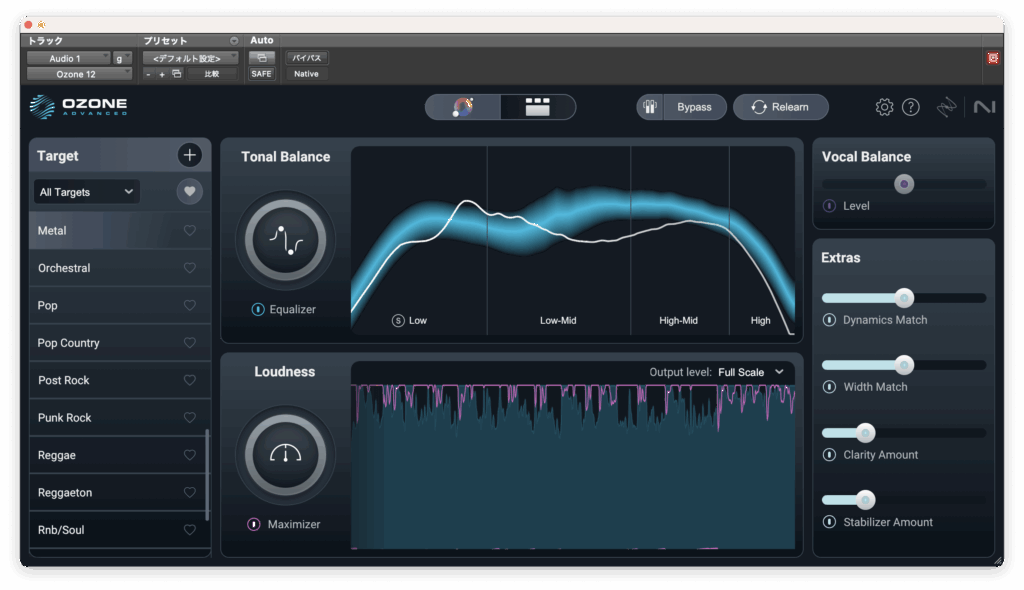Click the Tonal Balance equalizer dial

(285, 240)
